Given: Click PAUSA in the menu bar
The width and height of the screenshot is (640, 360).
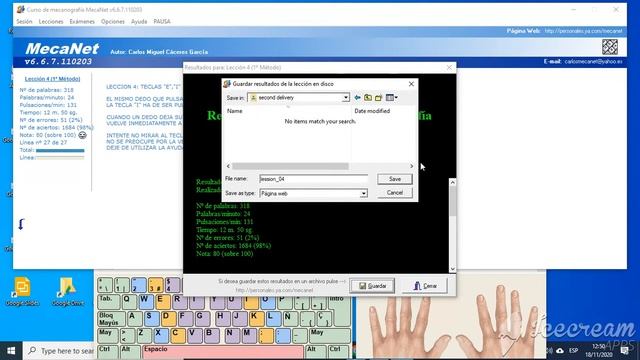Looking at the screenshot, I should [162, 22].
